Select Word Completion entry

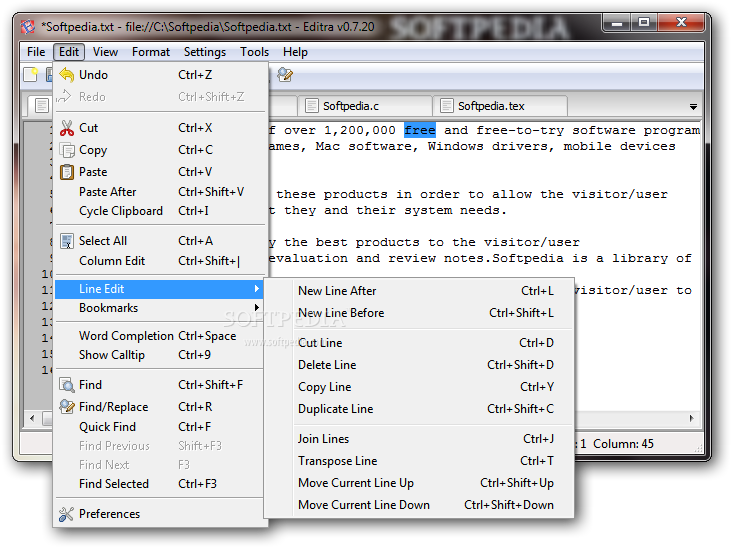(x=159, y=336)
